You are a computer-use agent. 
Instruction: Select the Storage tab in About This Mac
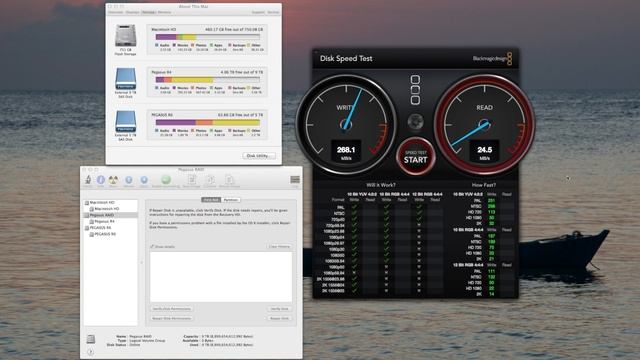149,12
